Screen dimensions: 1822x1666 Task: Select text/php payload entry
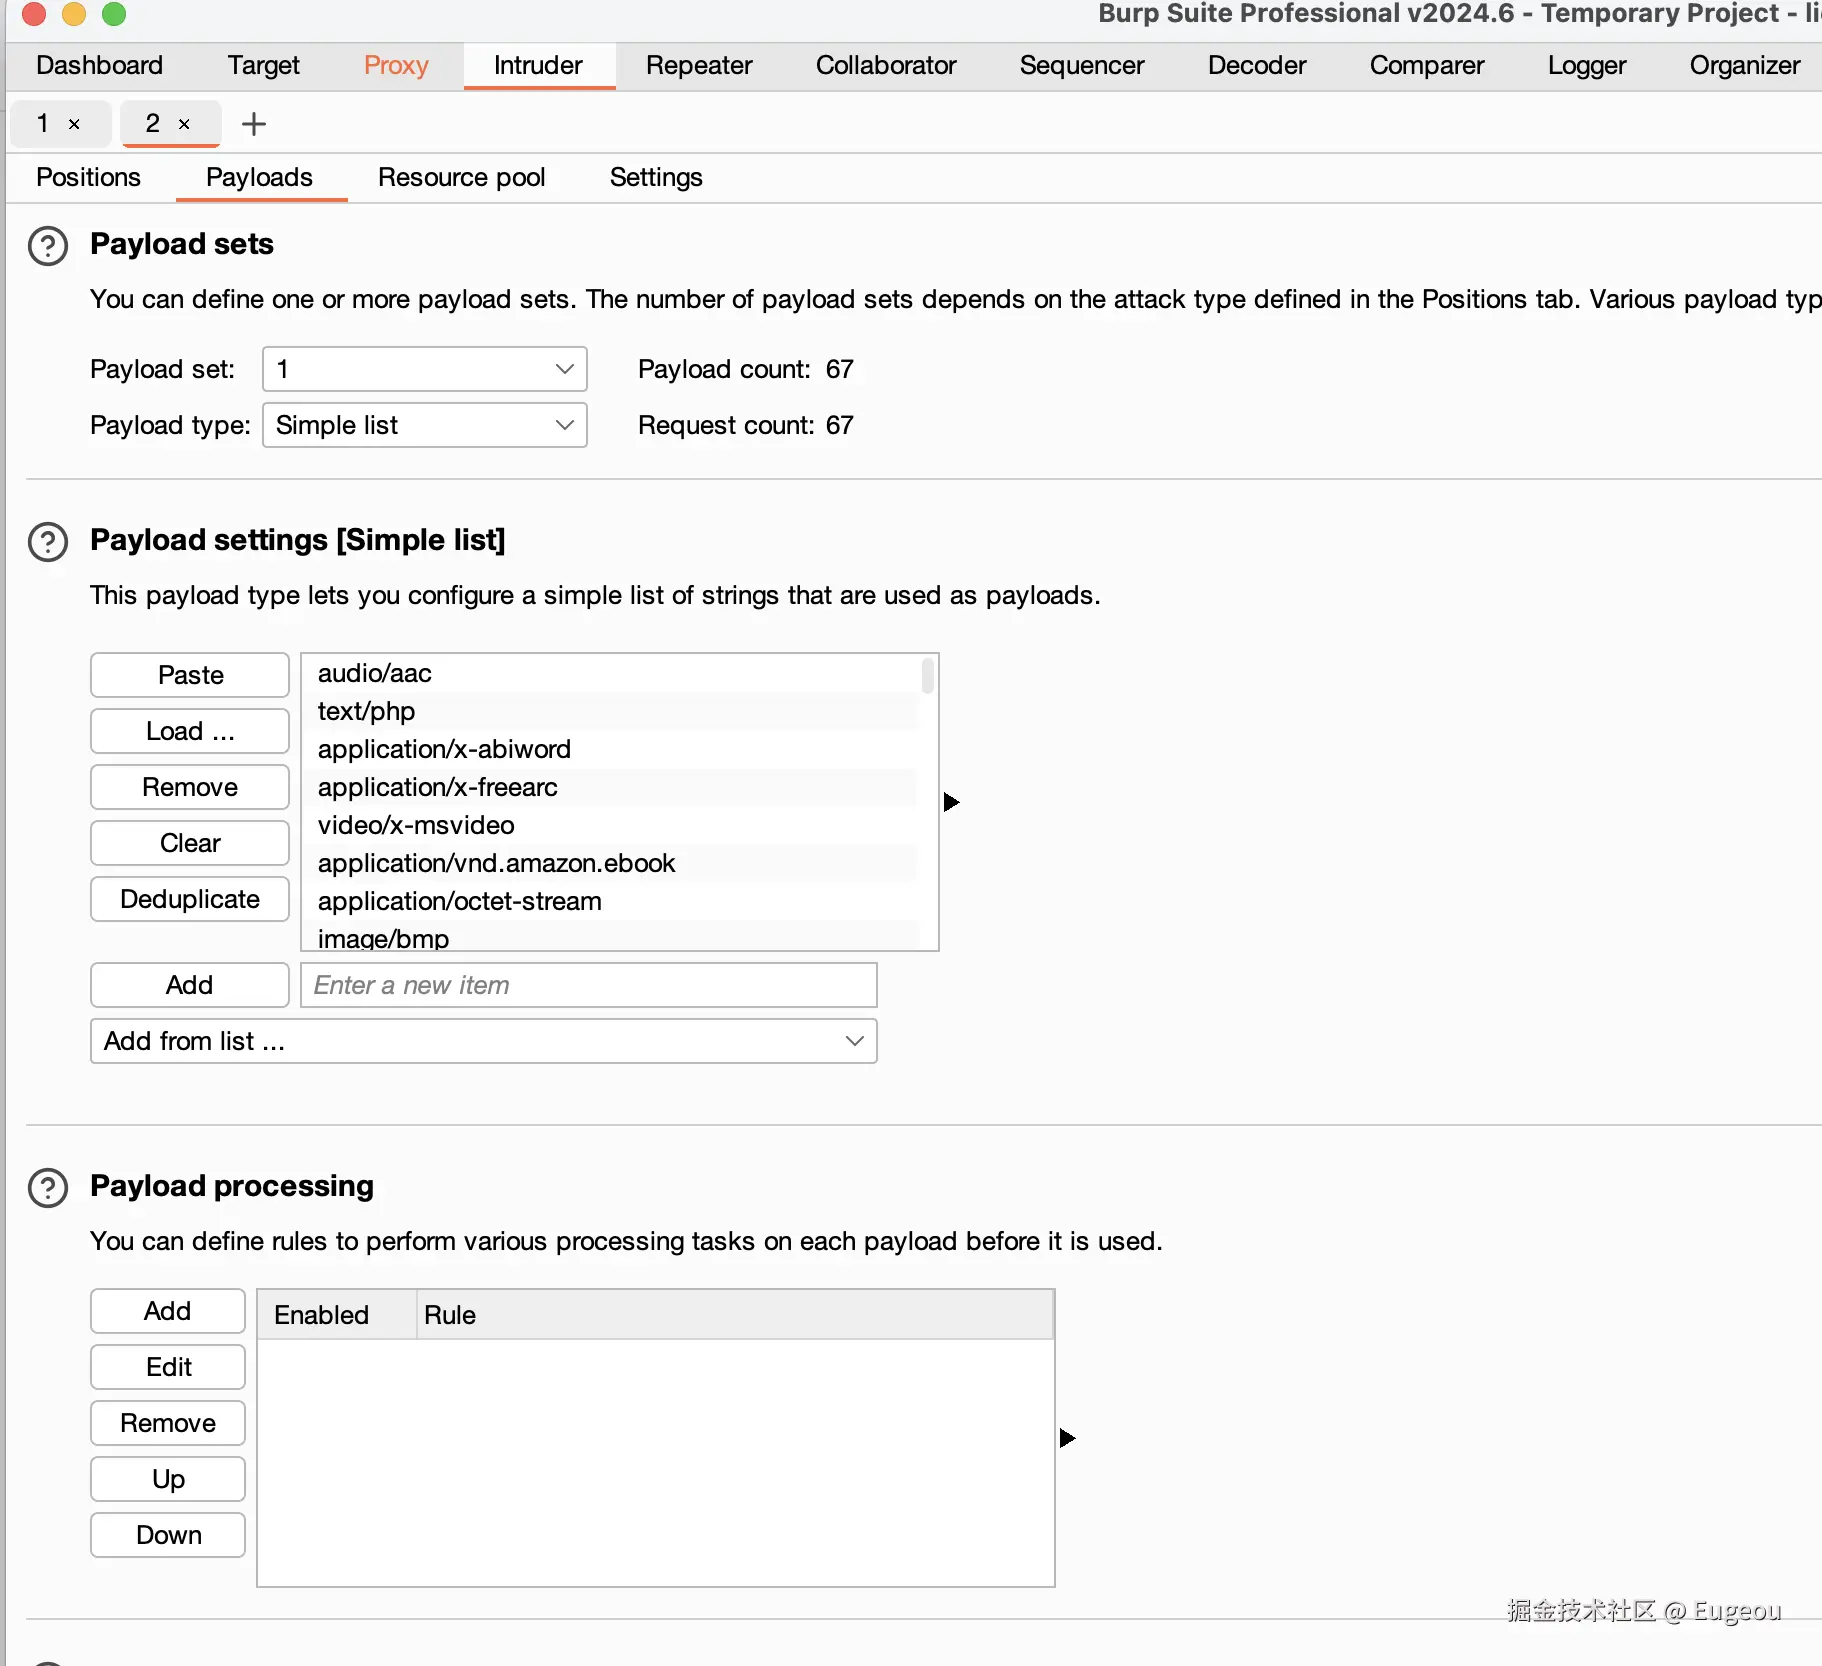(610, 711)
